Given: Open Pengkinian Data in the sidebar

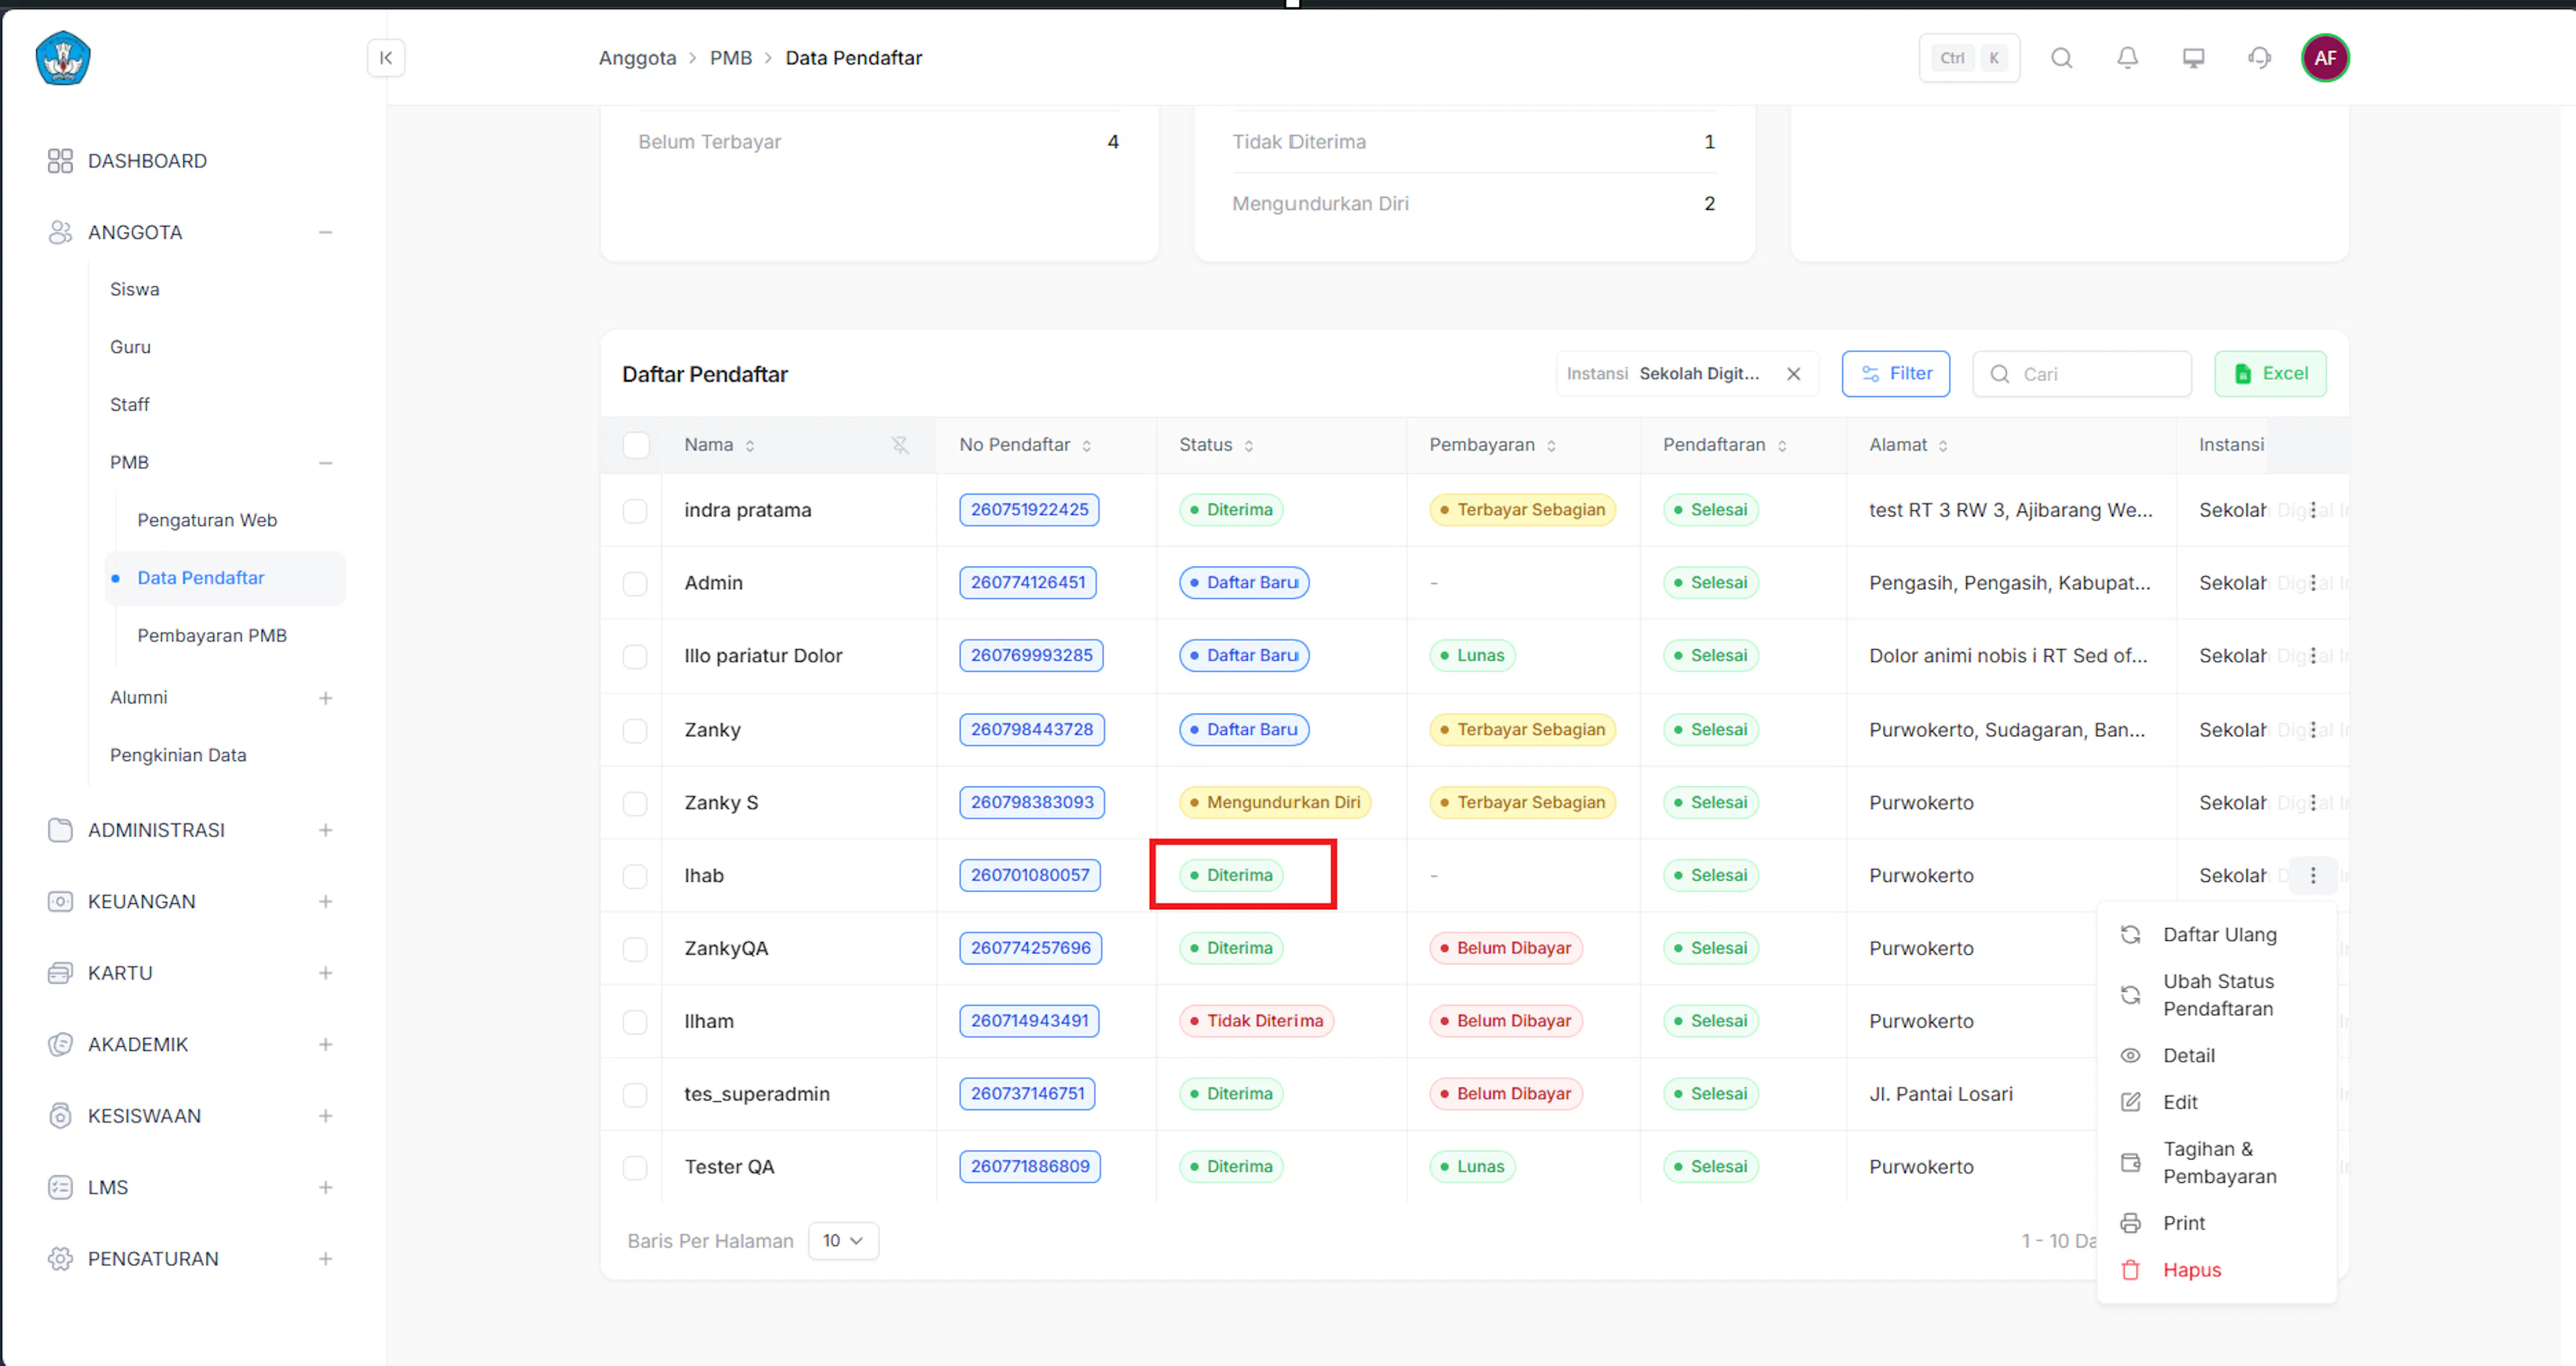Looking at the screenshot, I should [178, 755].
